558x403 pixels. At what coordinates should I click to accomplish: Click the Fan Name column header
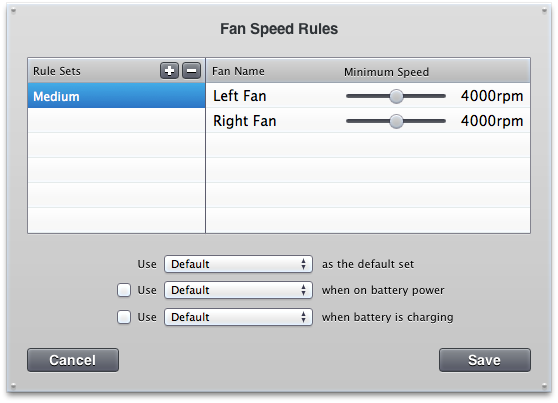tap(238, 71)
